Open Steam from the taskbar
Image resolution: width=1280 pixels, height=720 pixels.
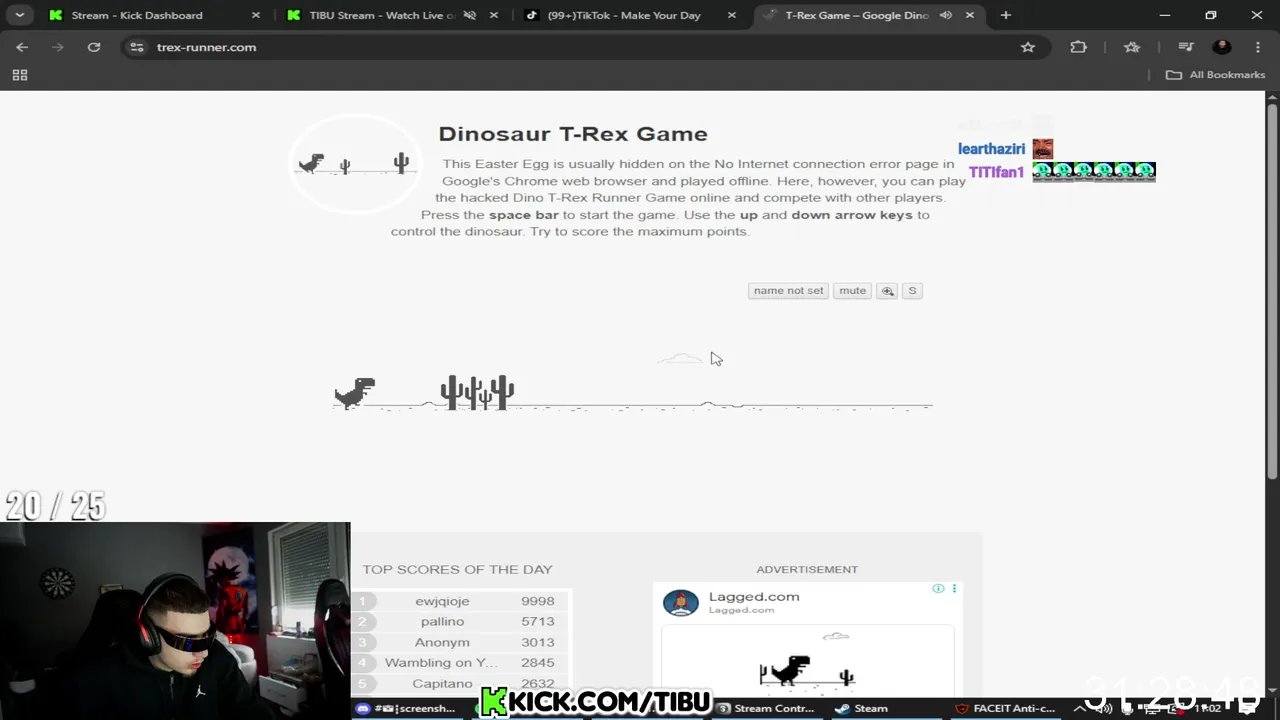(862, 708)
